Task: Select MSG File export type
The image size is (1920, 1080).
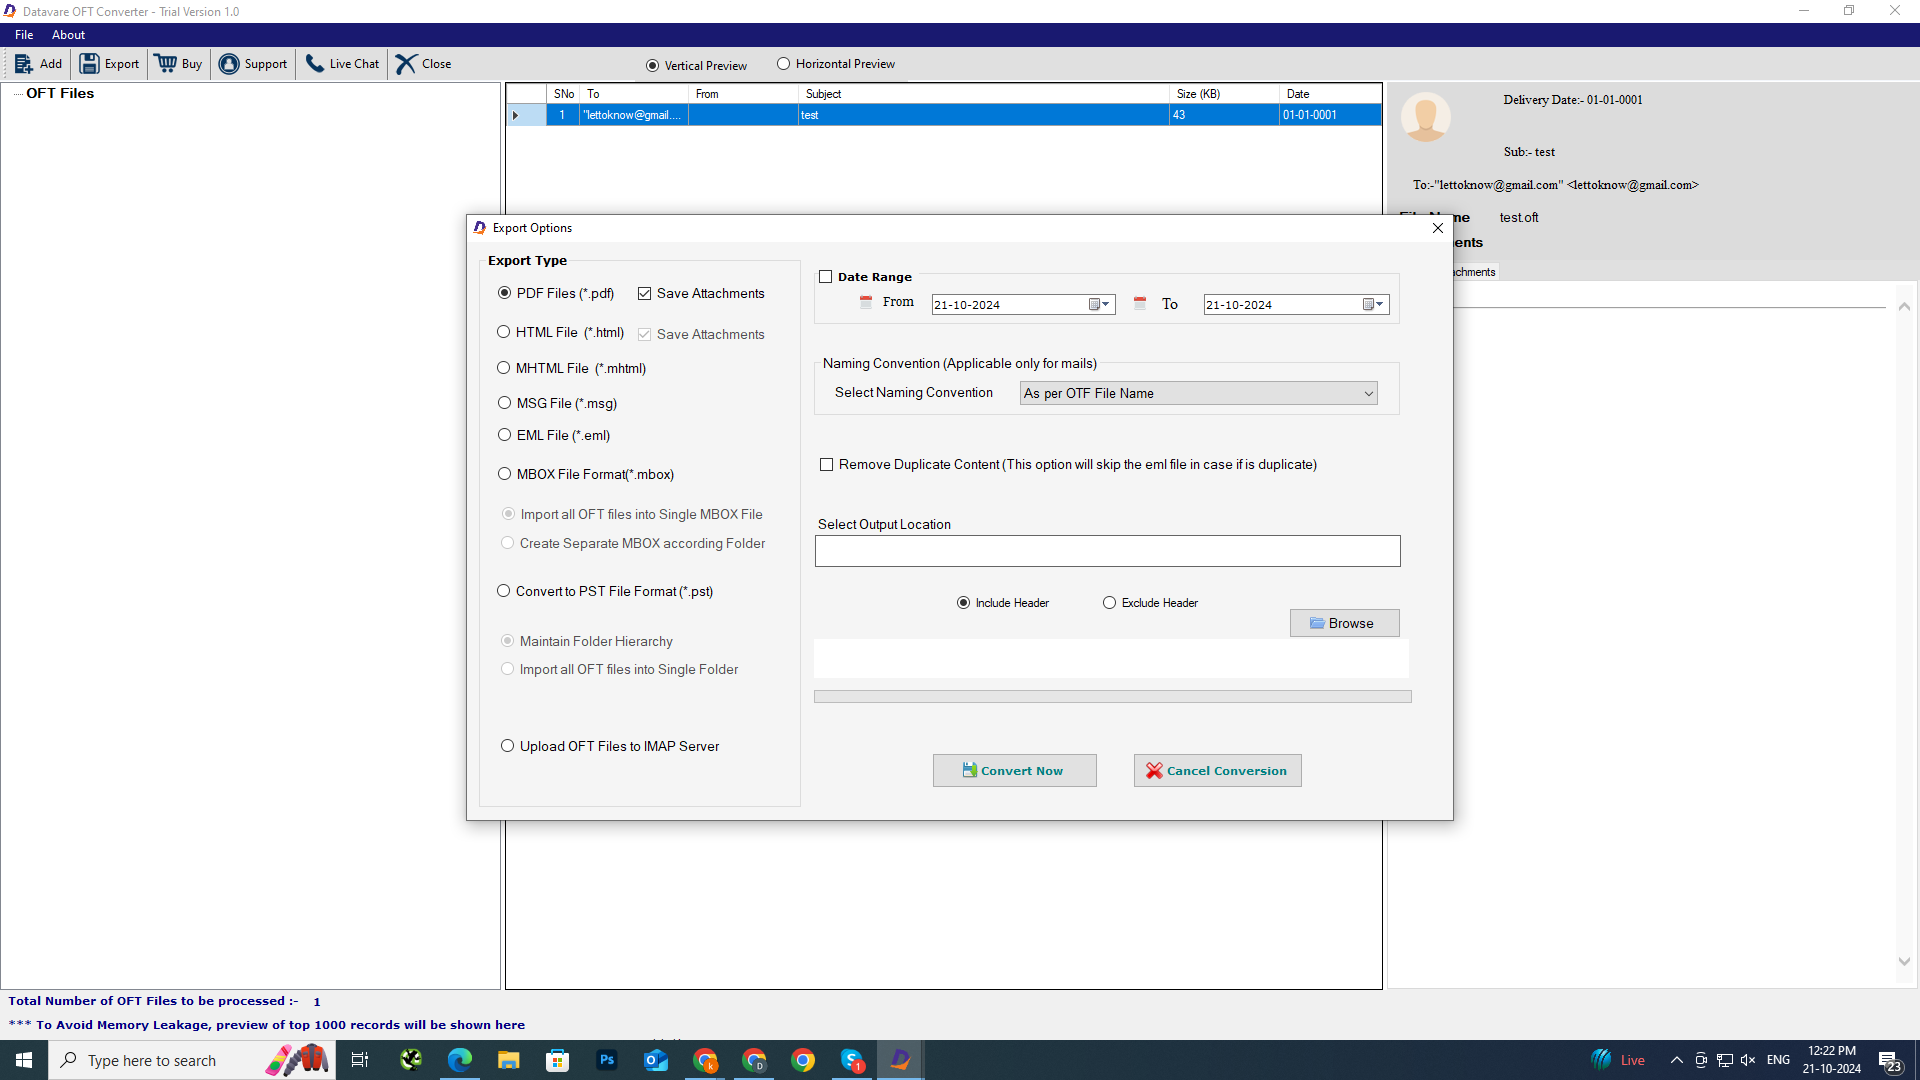Action: [x=505, y=403]
